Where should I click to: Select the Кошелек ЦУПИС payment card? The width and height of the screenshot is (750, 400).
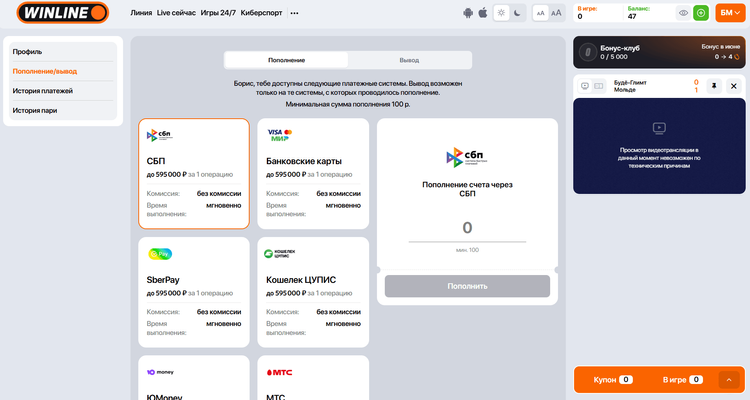click(313, 292)
